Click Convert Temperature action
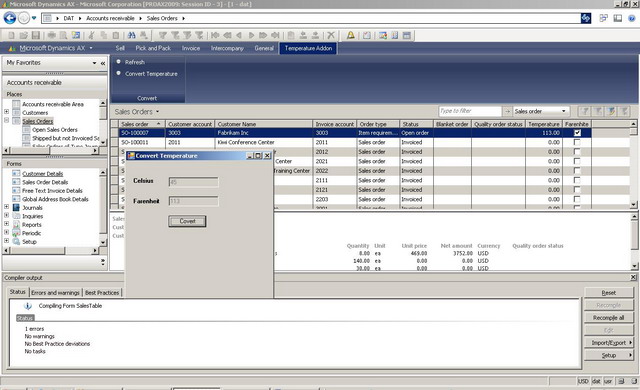The image size is (640, 390). click(x=151, y=74)
